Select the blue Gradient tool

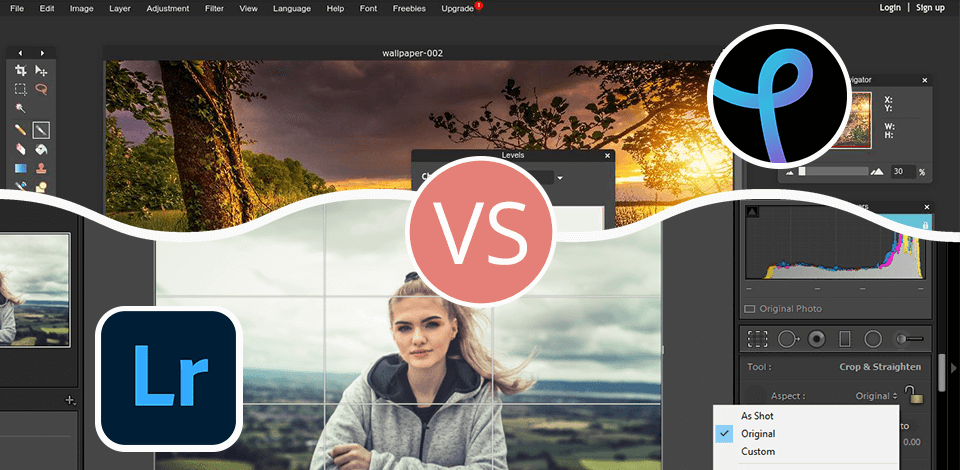[x=21, y=168]
